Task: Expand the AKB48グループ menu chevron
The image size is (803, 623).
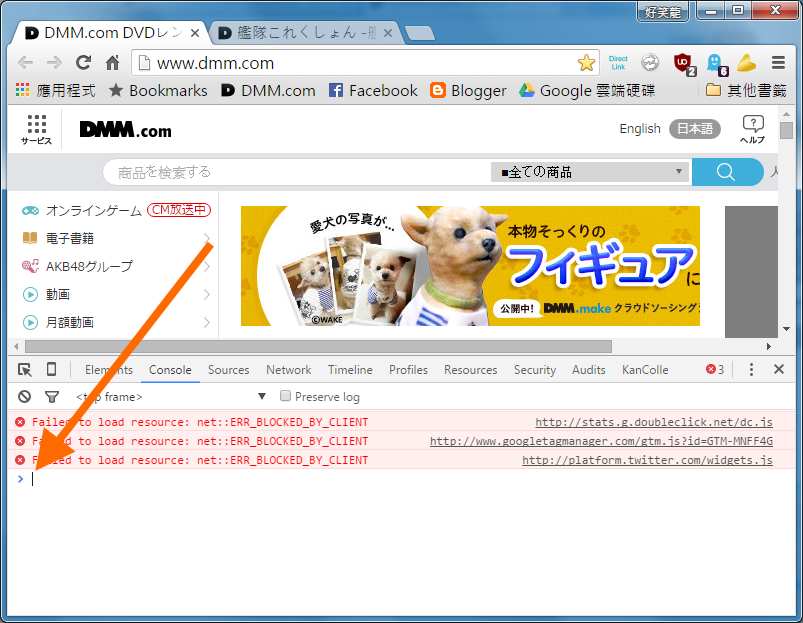Action: click(206, 266)
